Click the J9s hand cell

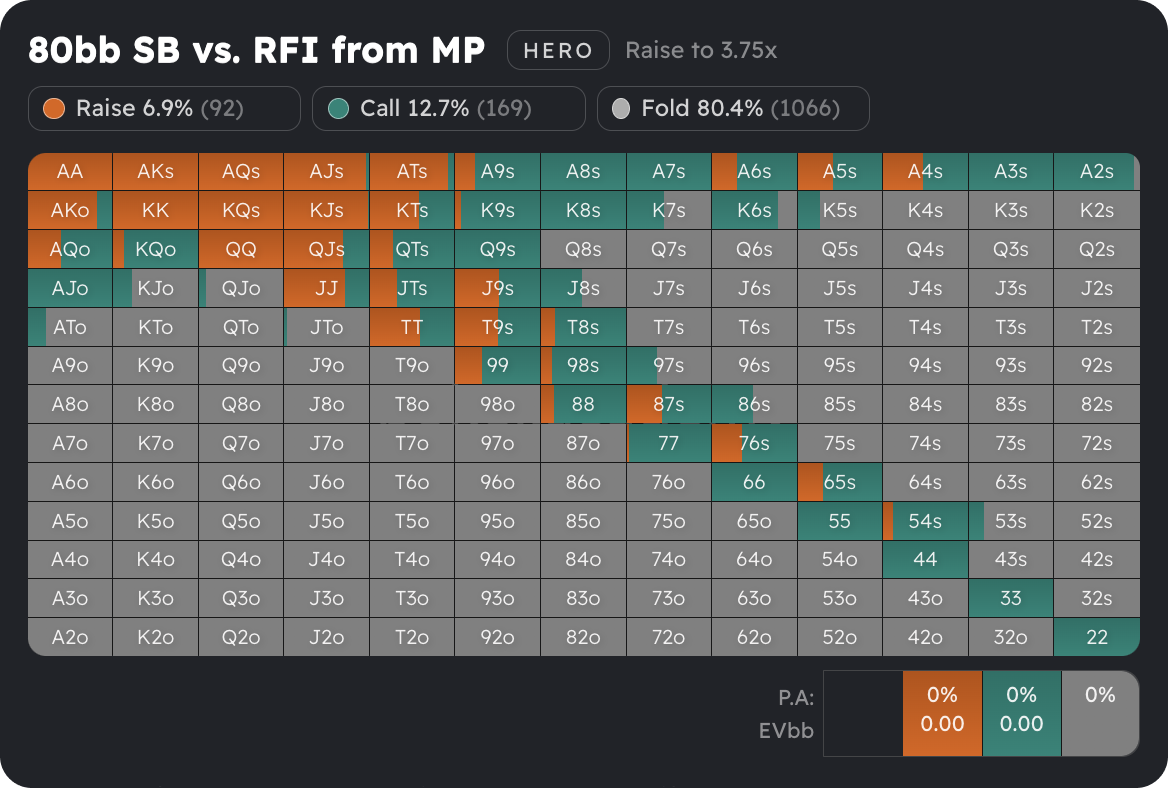click(497, 288)
